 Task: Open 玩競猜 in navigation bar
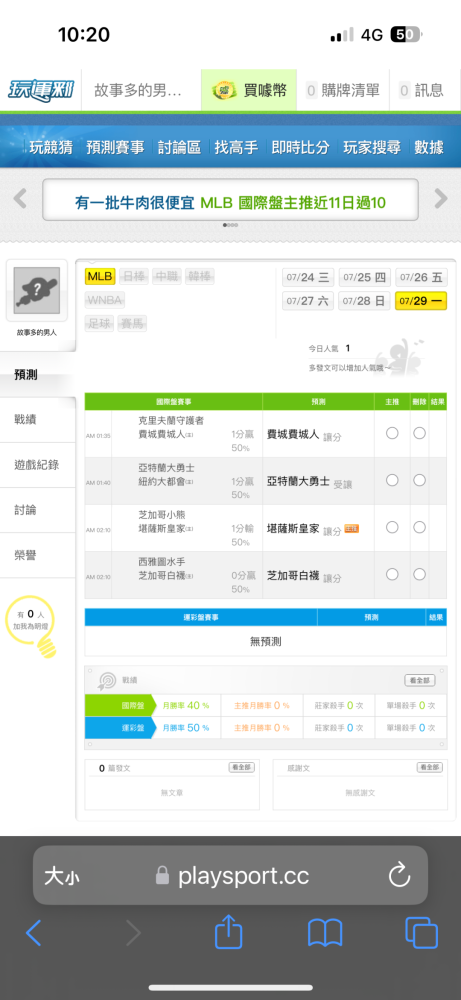[x=51, y=147]
